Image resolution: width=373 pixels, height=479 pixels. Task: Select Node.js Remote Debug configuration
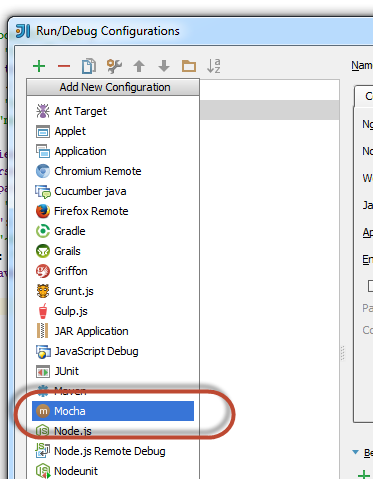[113, 451]
